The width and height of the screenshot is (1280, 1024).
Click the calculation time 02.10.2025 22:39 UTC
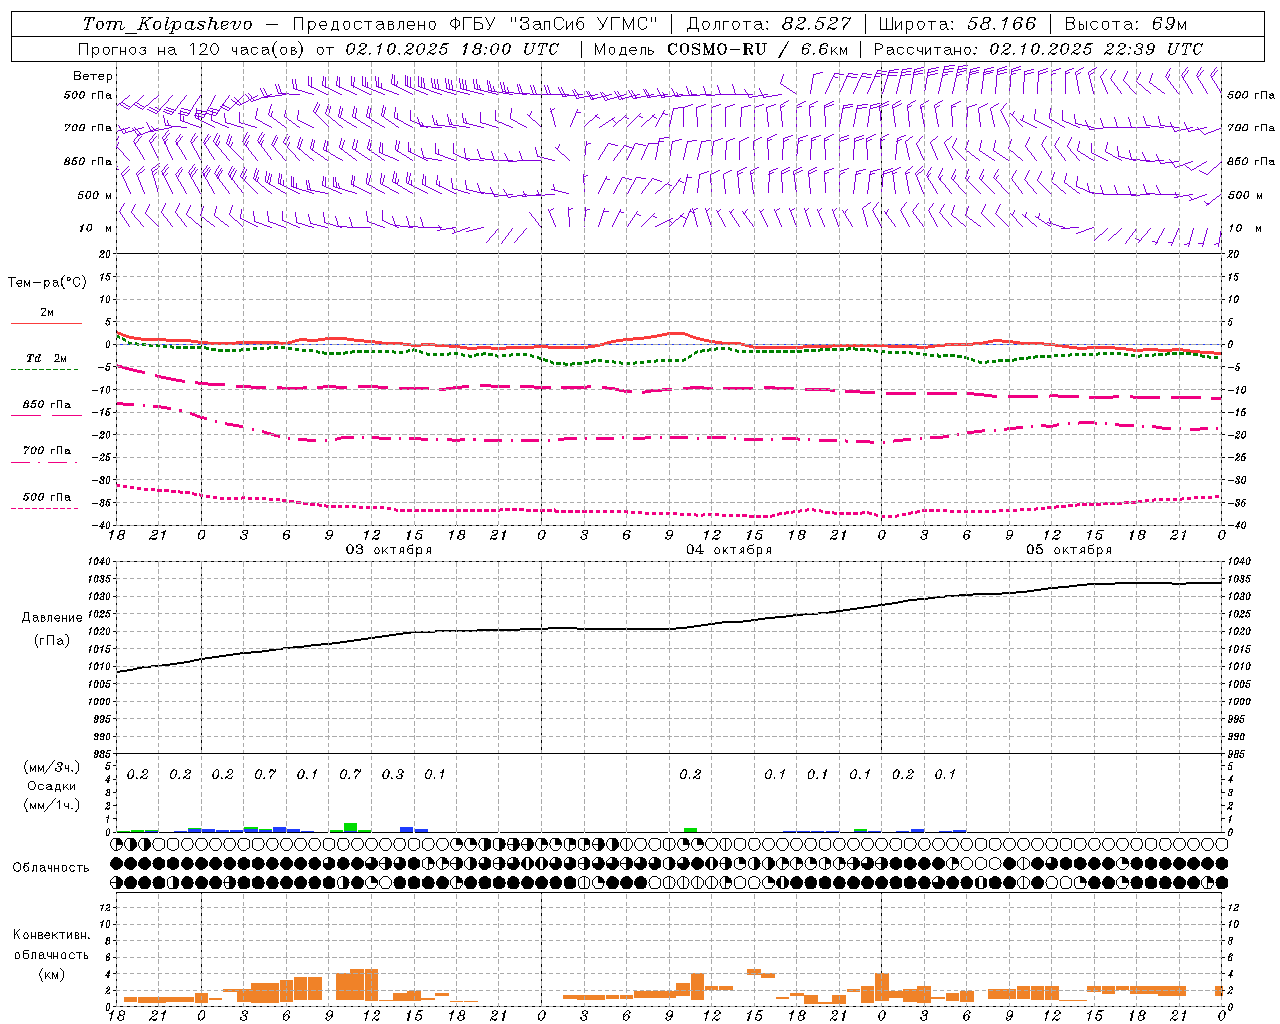coord(1096,49)
